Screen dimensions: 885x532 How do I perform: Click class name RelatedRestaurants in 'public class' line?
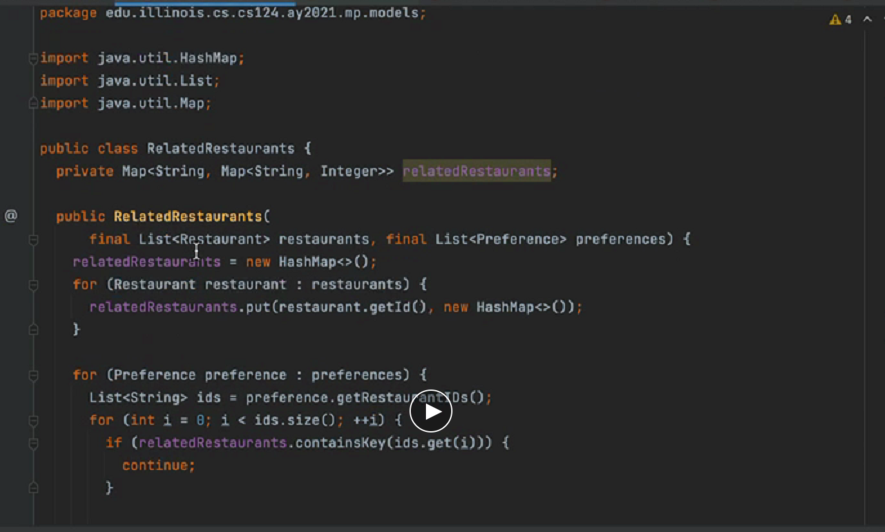coord(221,148)
